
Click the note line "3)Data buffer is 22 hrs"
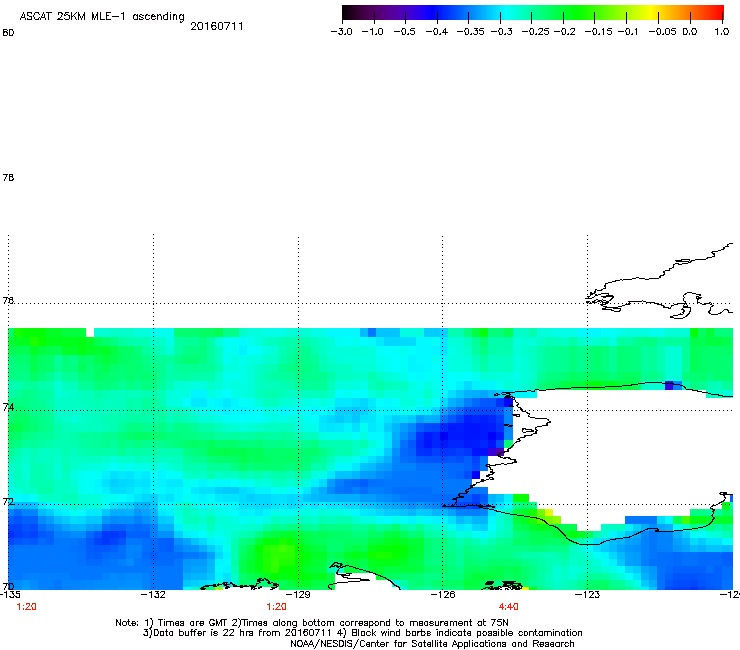tap(362, 633)
